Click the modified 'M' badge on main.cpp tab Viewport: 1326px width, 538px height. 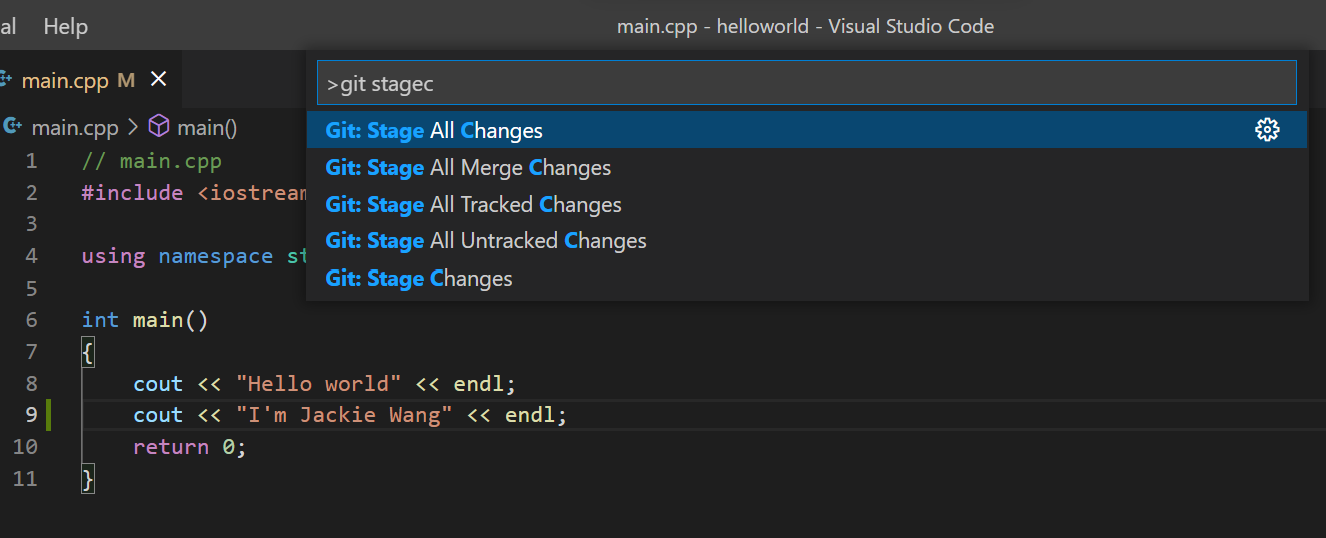(x=126, y=81)
